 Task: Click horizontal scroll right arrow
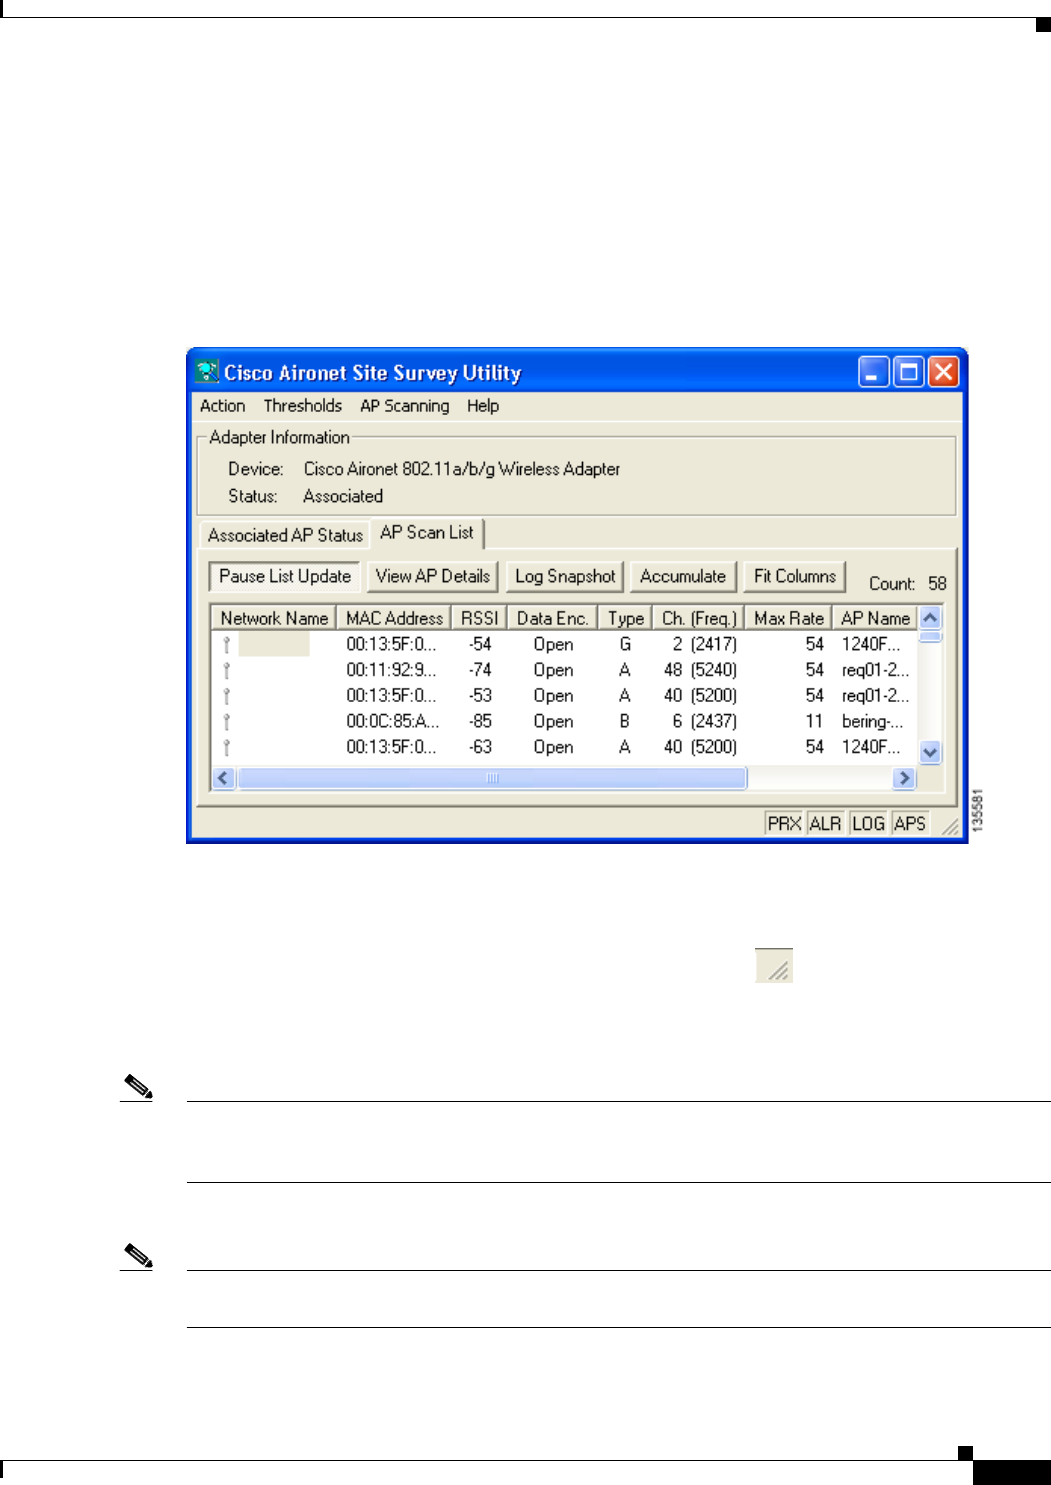(x=905, y=778)
